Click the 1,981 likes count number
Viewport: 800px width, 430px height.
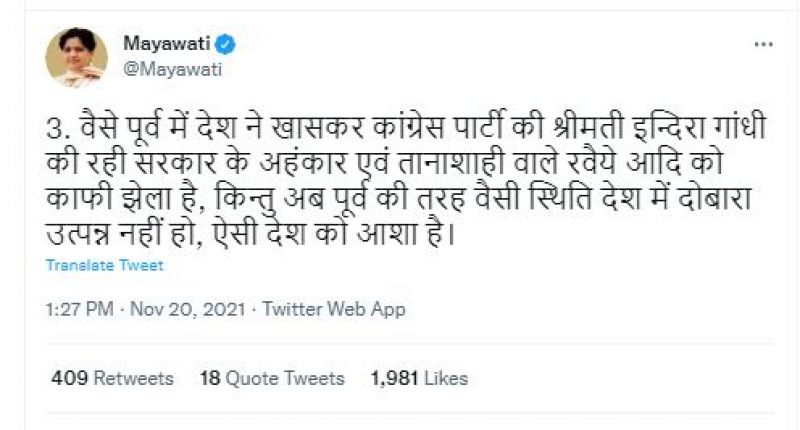[x=392, y=378]
